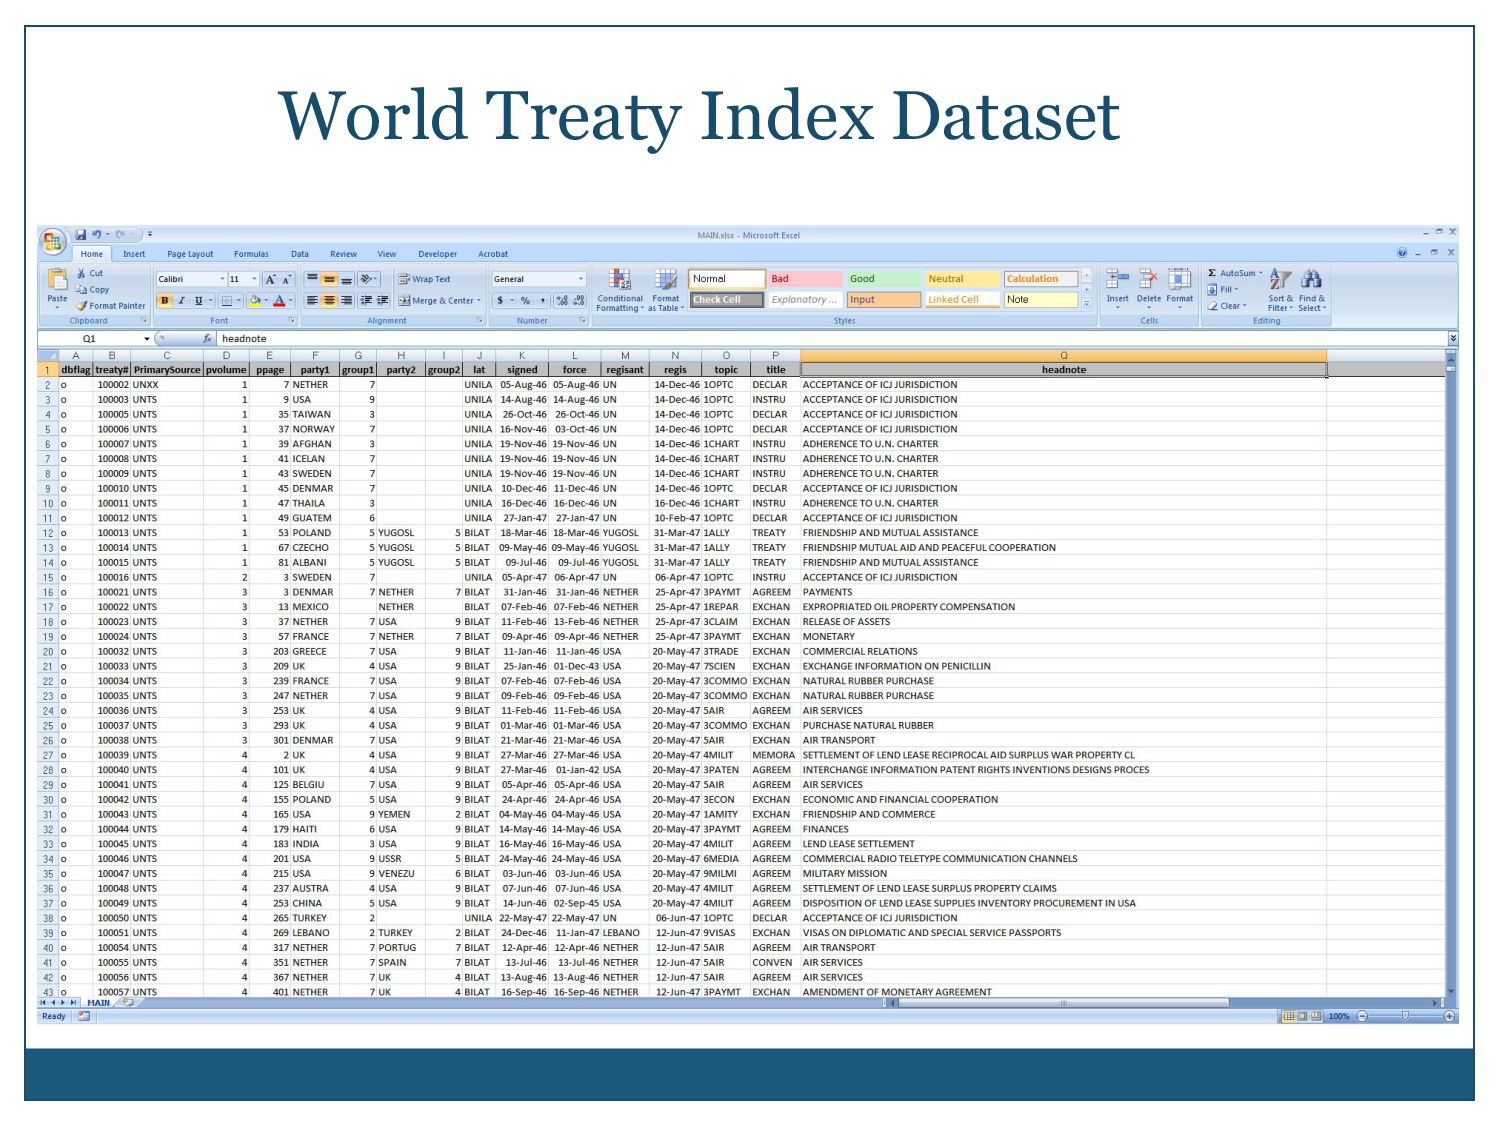Open the Conditional Formatting dropdown

click(620, 290)
